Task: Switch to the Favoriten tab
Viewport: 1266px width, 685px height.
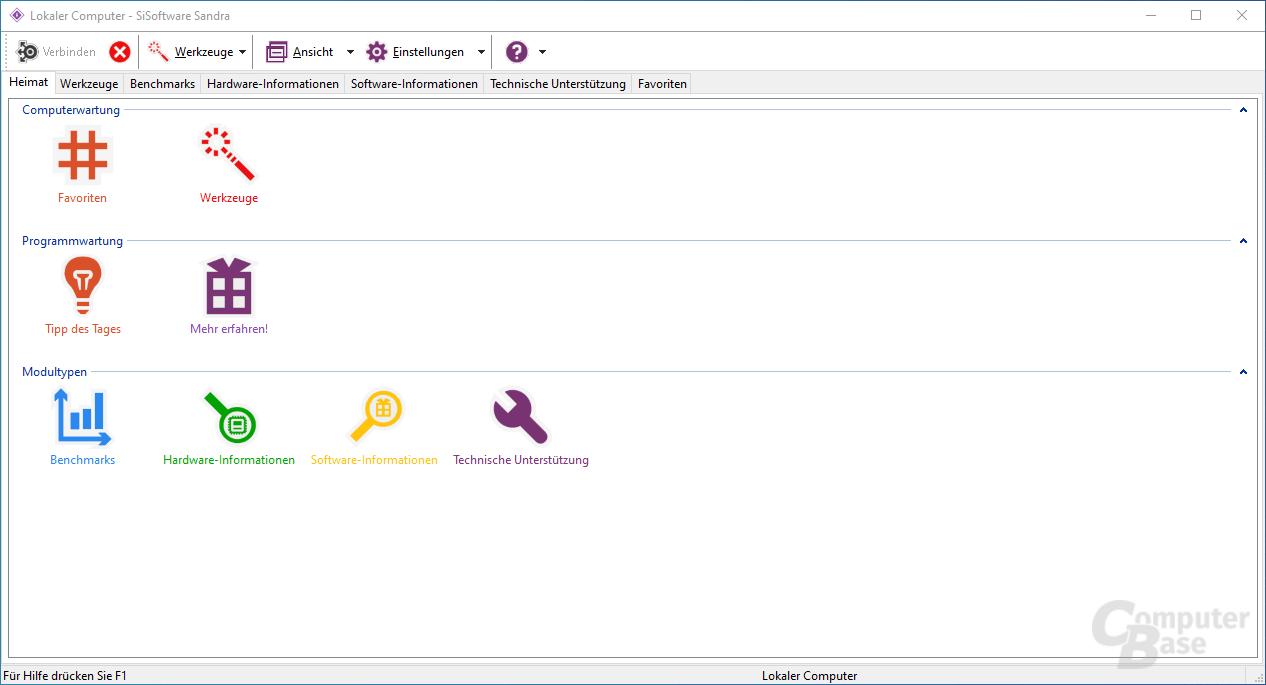Action: tap(661, 83)
